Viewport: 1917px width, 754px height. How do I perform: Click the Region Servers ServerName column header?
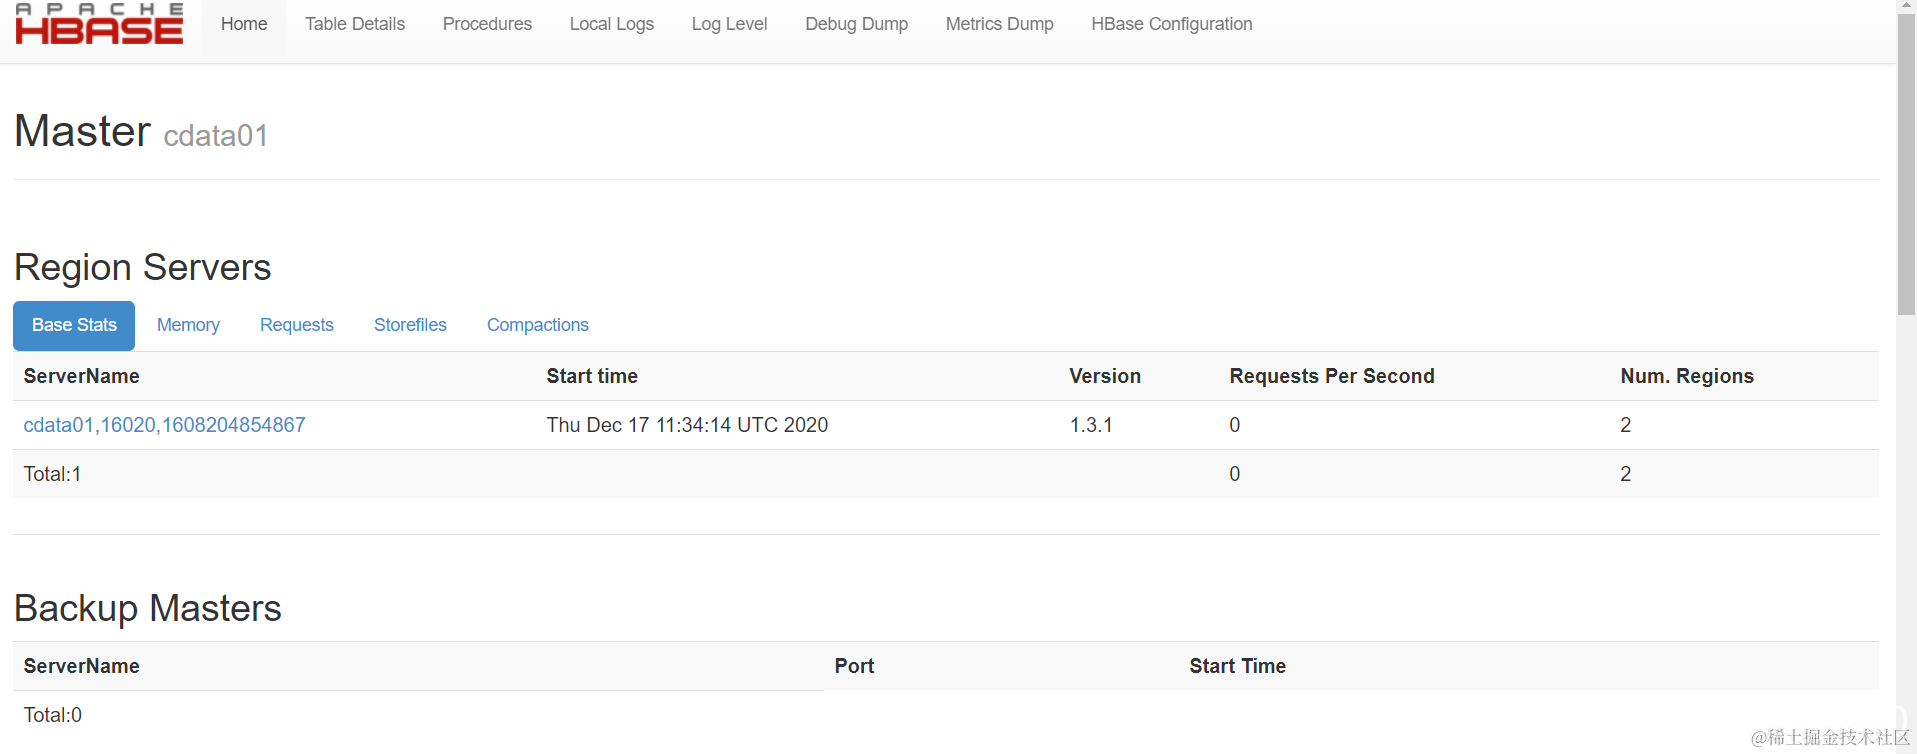point(82,376)
